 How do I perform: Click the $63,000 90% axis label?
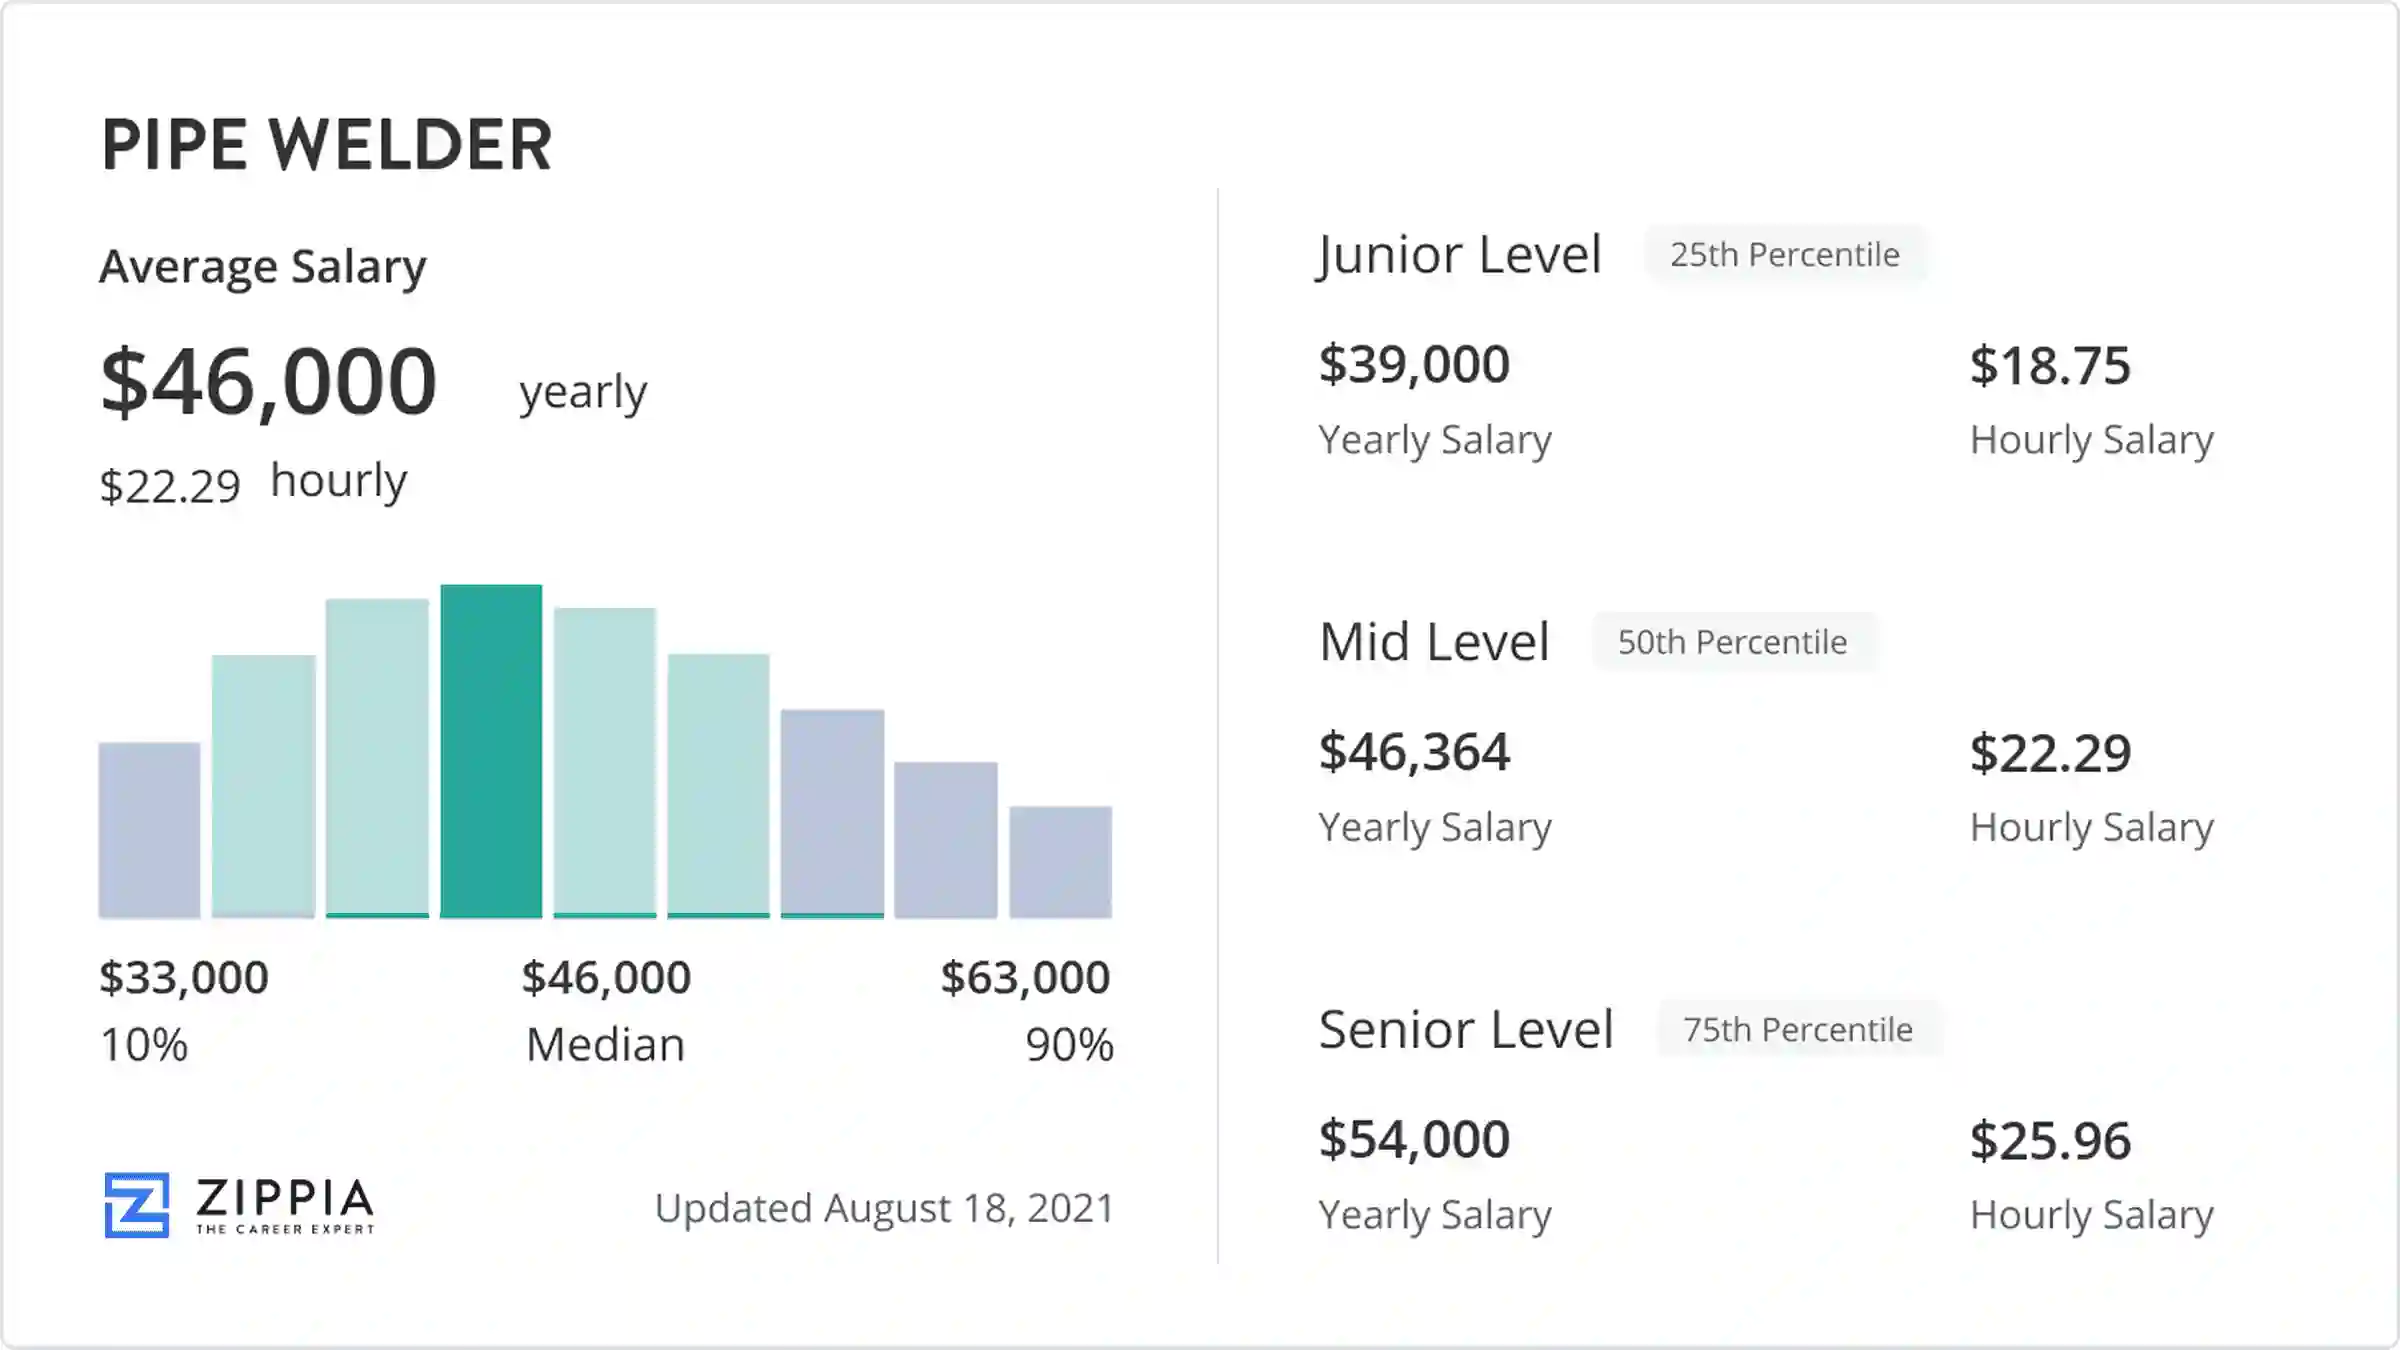pyautogui.click(x=1025, y=978)
